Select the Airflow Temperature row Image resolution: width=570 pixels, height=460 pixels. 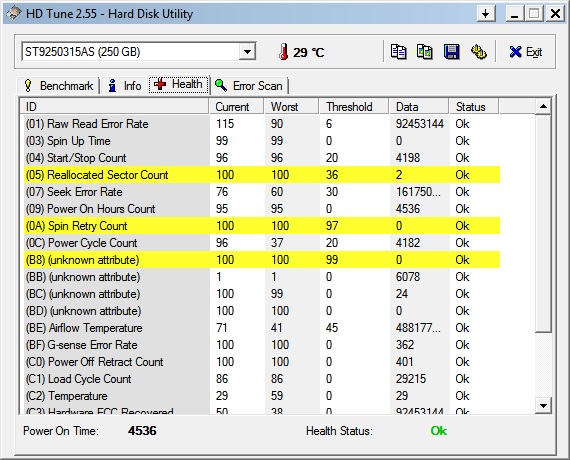262,328
